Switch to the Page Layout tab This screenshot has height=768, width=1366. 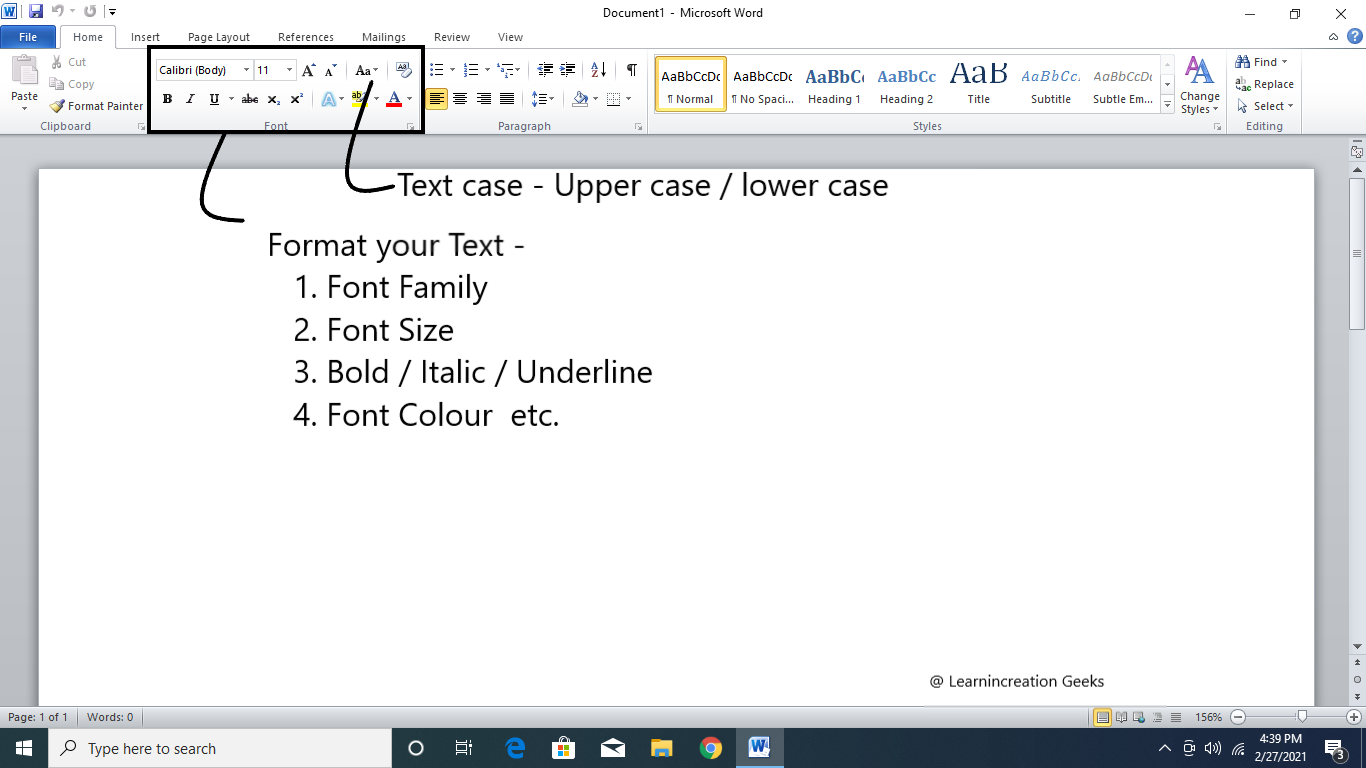click(219, 37)
